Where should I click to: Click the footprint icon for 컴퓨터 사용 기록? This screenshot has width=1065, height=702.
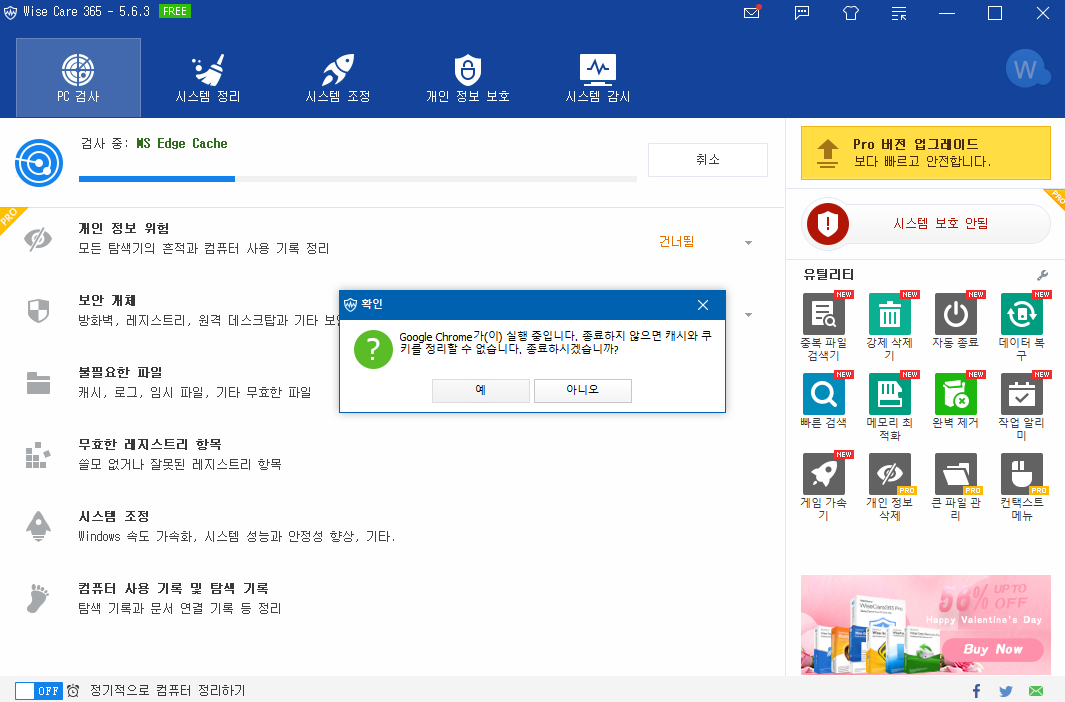pos(38,599)
